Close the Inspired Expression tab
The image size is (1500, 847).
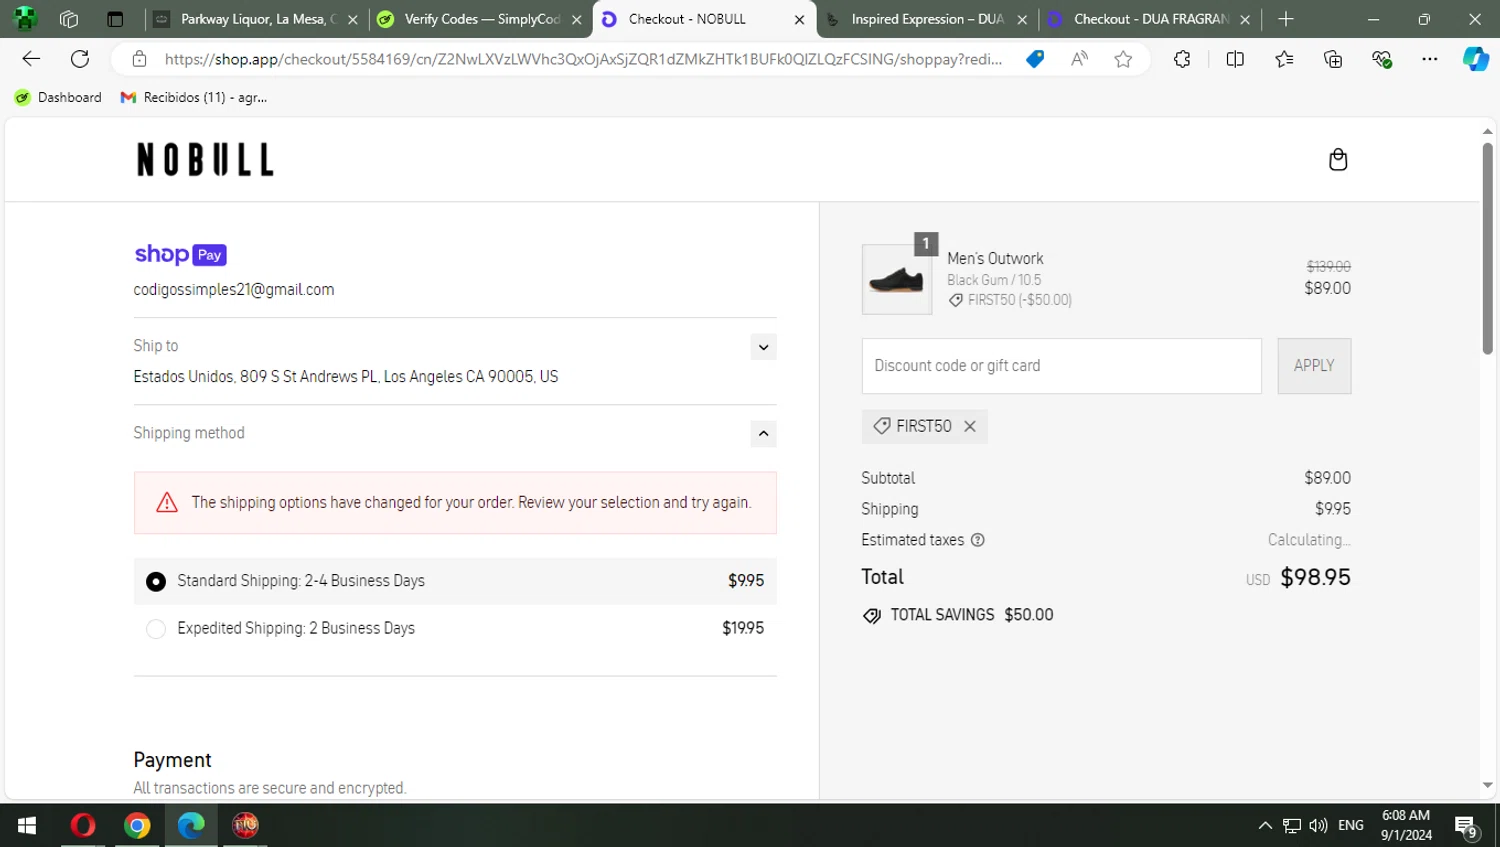coord(1022,19)
